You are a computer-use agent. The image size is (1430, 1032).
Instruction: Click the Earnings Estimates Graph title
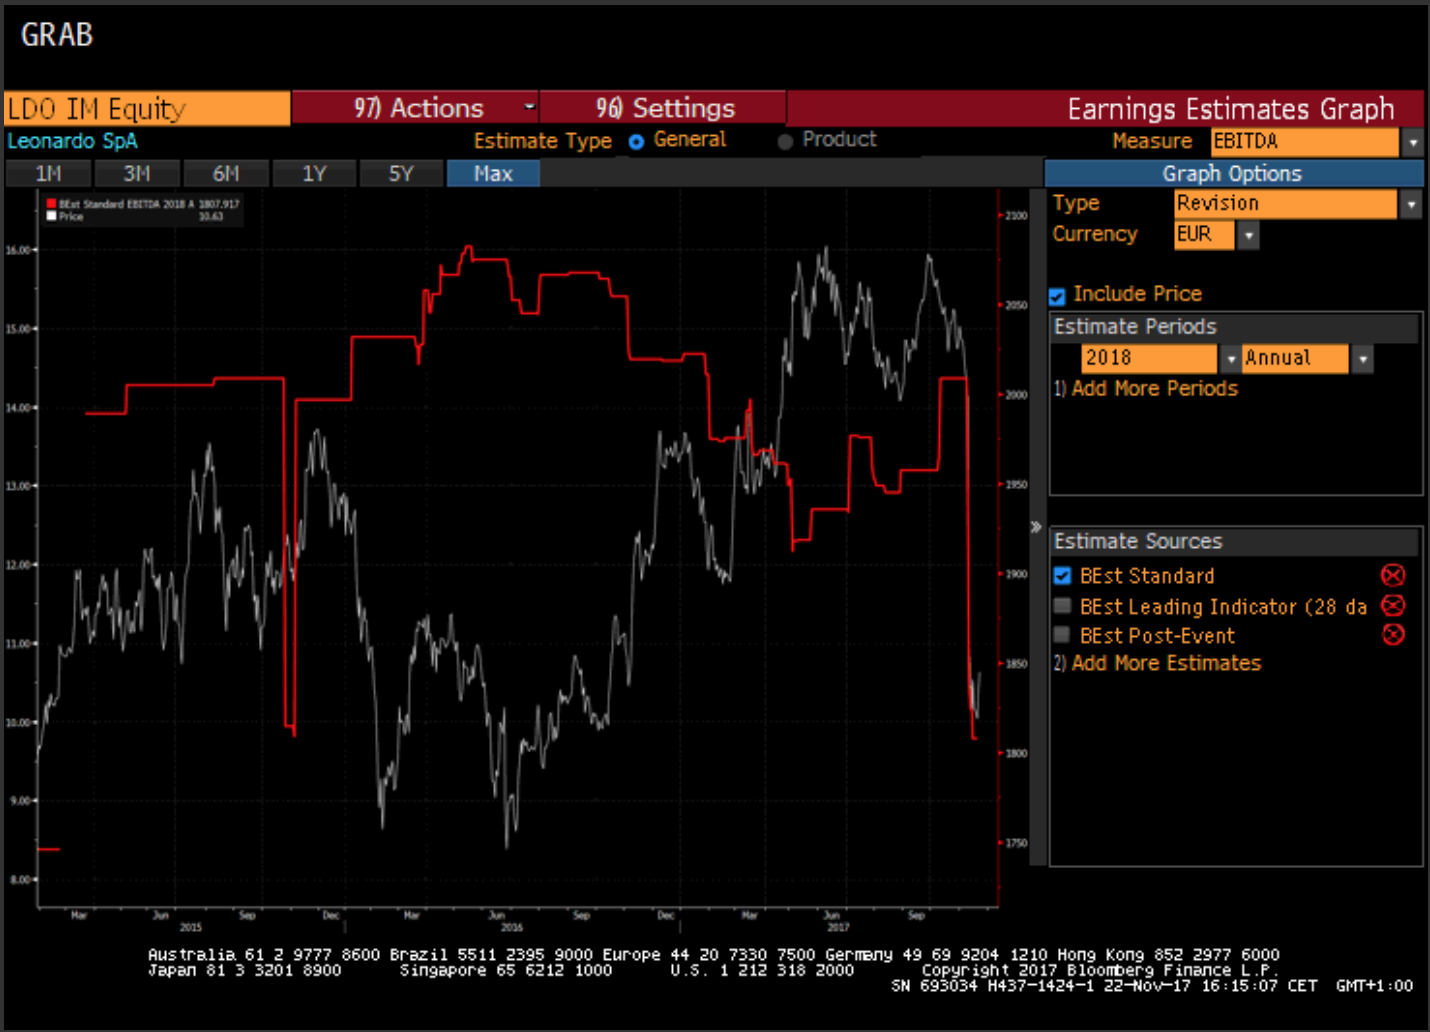(1230, 108)
